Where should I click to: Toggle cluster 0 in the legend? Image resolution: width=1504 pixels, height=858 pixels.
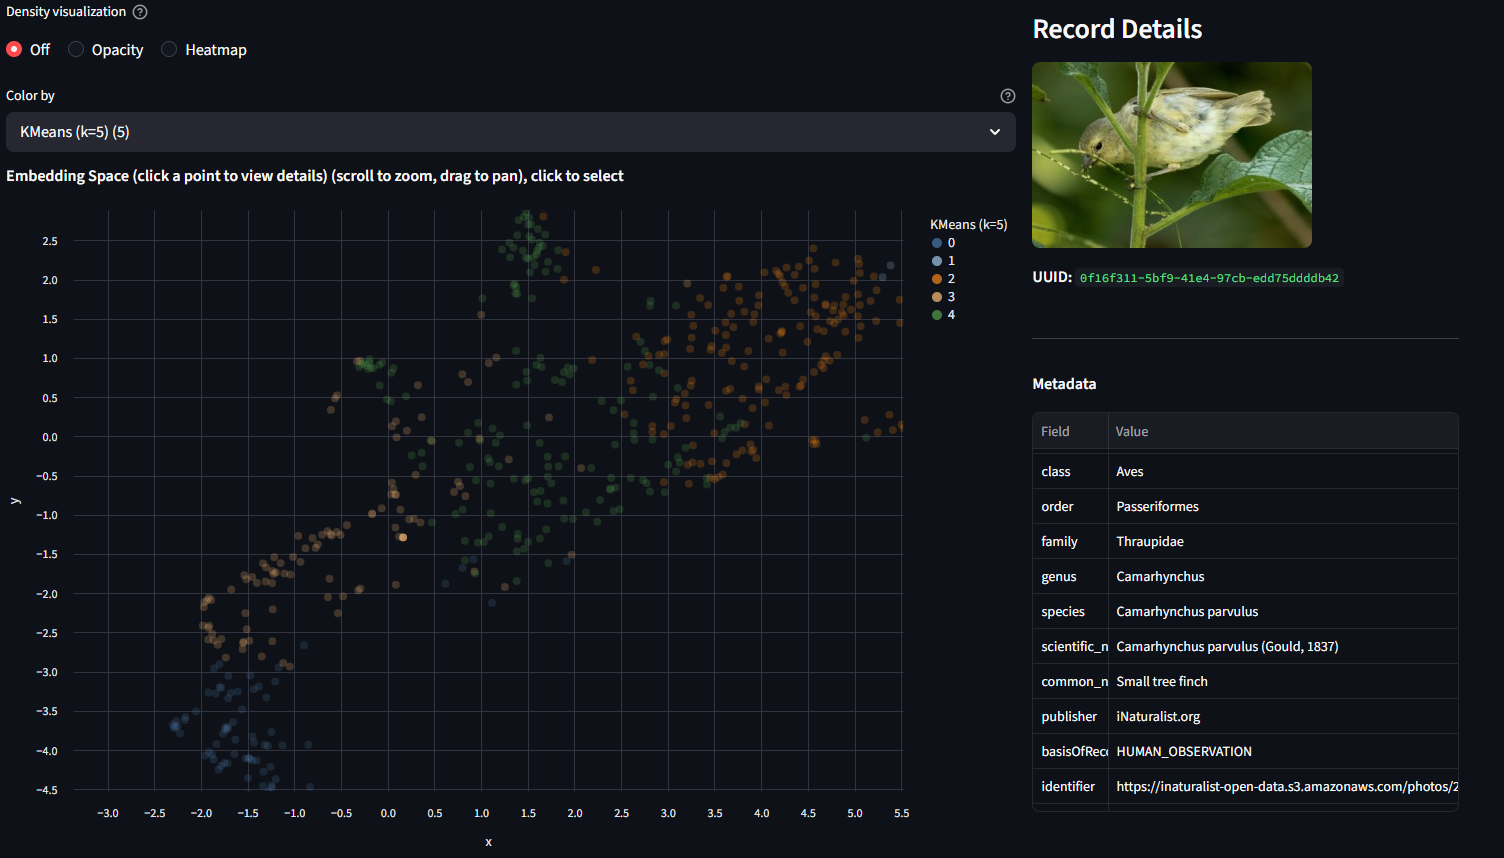tap(943, 243)
